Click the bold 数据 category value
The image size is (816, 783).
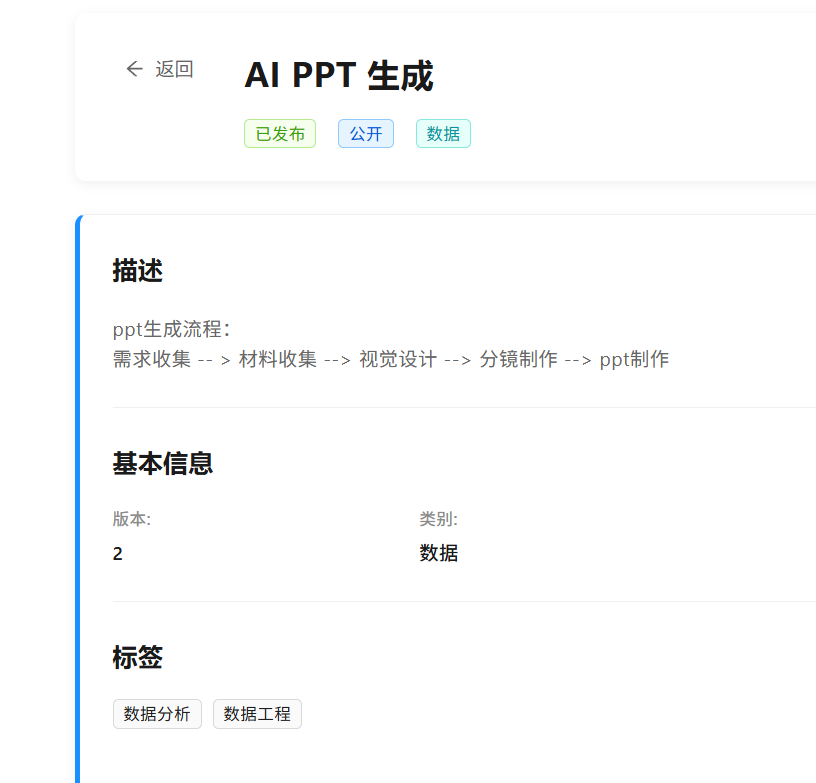coord(439,554)
